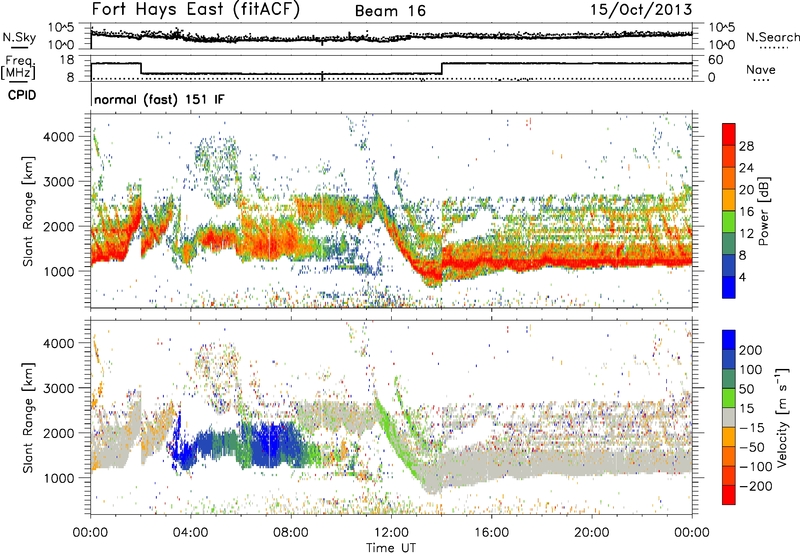Click the "Fort Hays East (fitACF)" title

(x=196, y=10)
